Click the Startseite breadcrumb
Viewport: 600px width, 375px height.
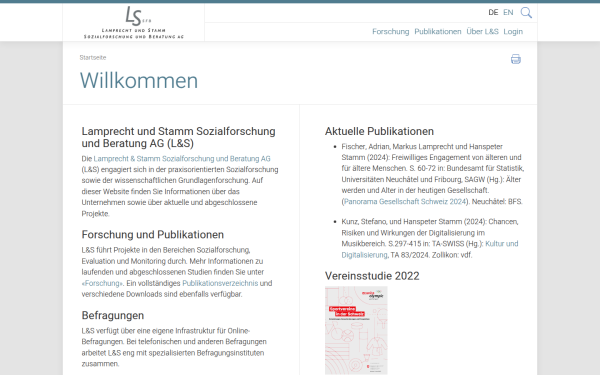(93, 58)
